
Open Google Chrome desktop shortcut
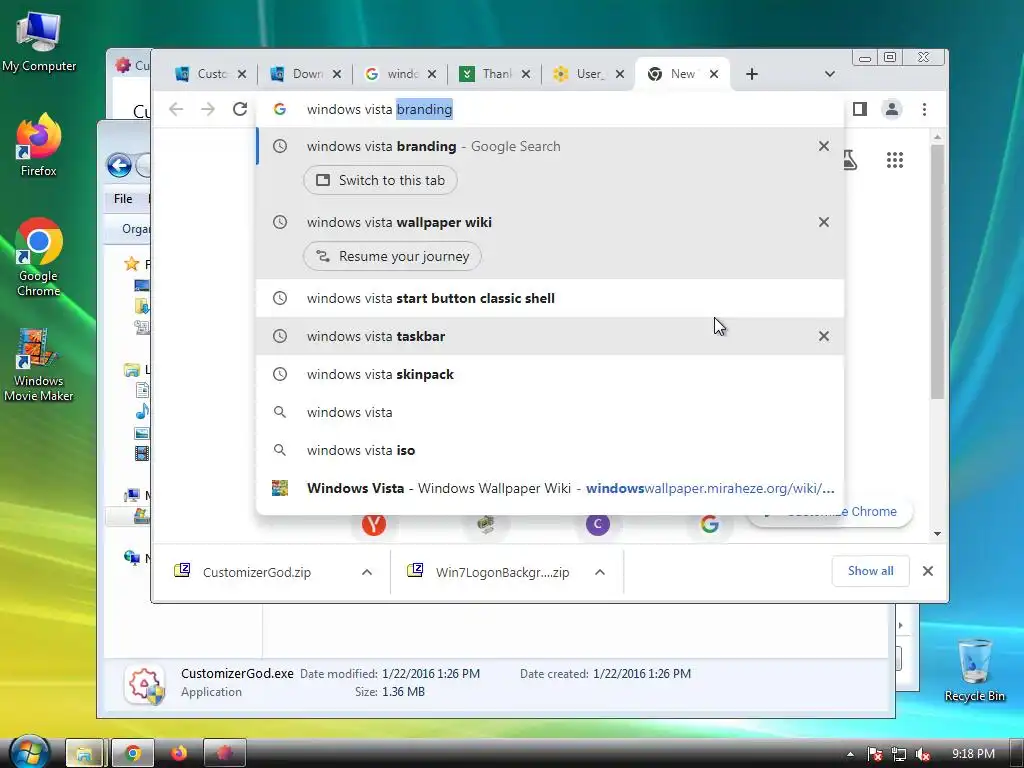39,257
